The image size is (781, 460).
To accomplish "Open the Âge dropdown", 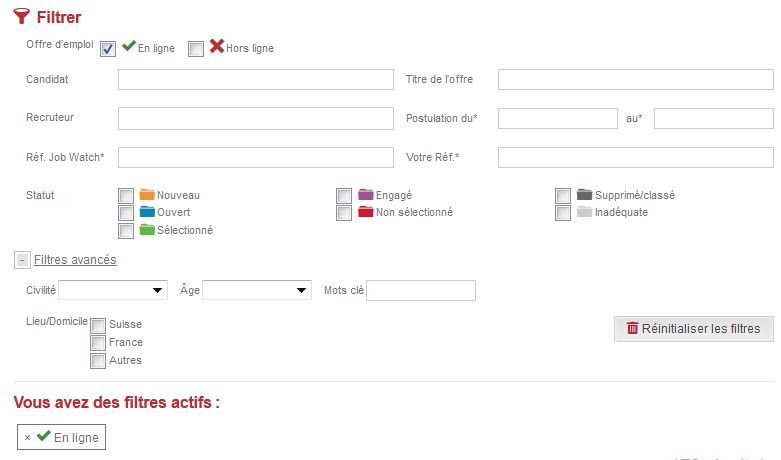I will 257,290.
